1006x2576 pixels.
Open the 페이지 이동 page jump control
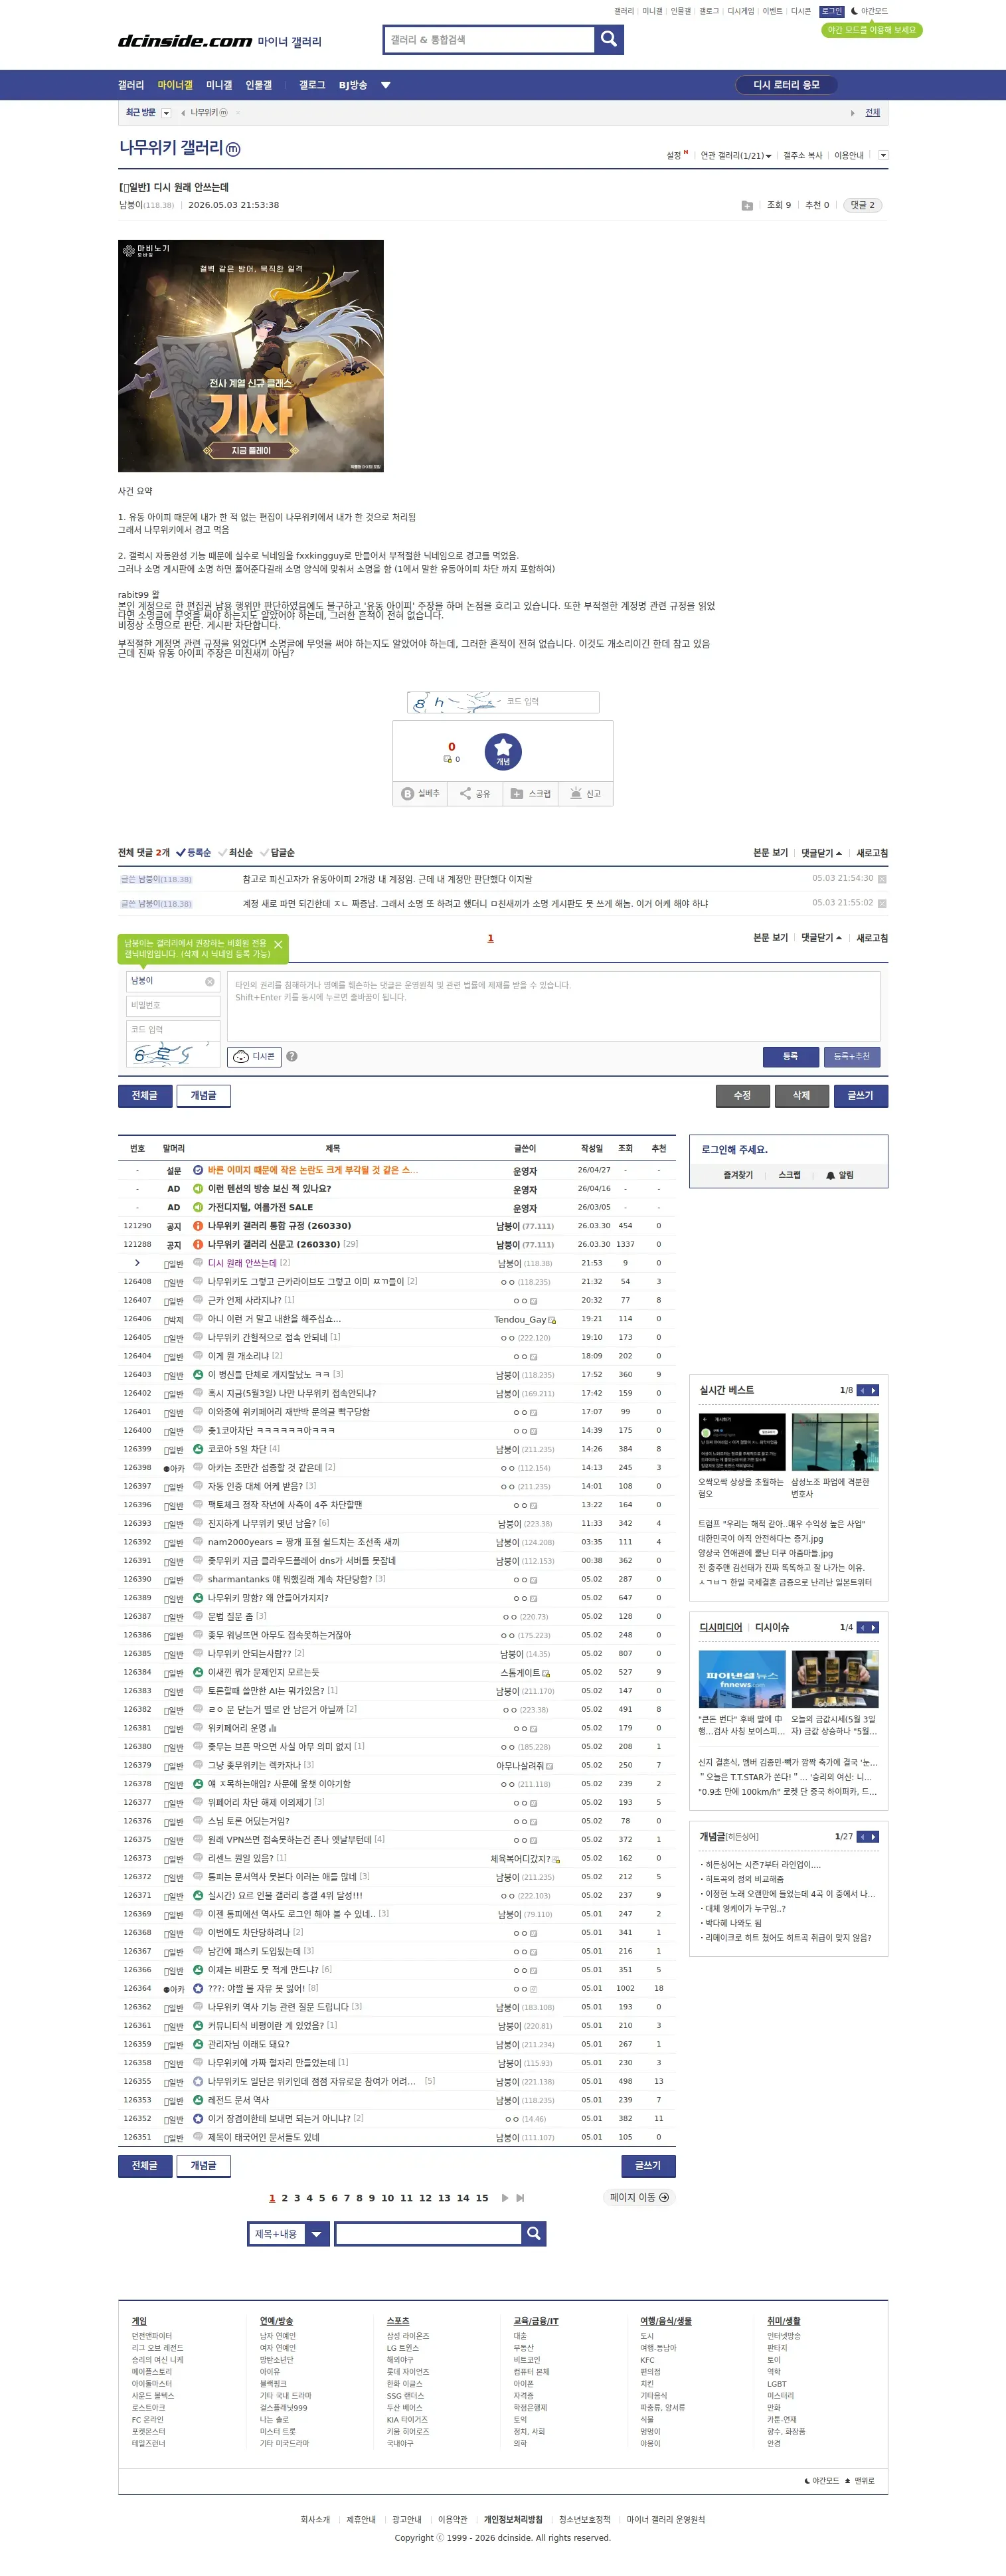(x=640, y=2197)
